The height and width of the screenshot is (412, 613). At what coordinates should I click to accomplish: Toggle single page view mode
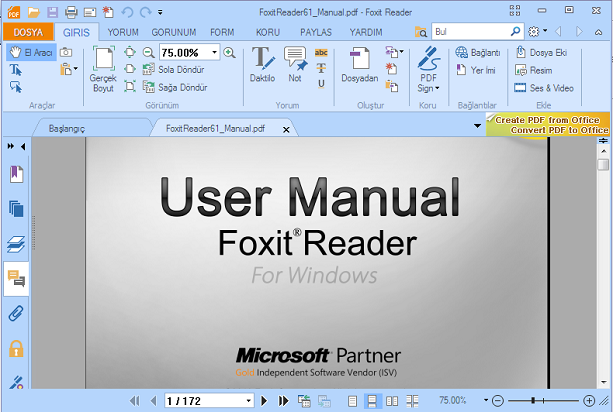(x=352, y=401)
